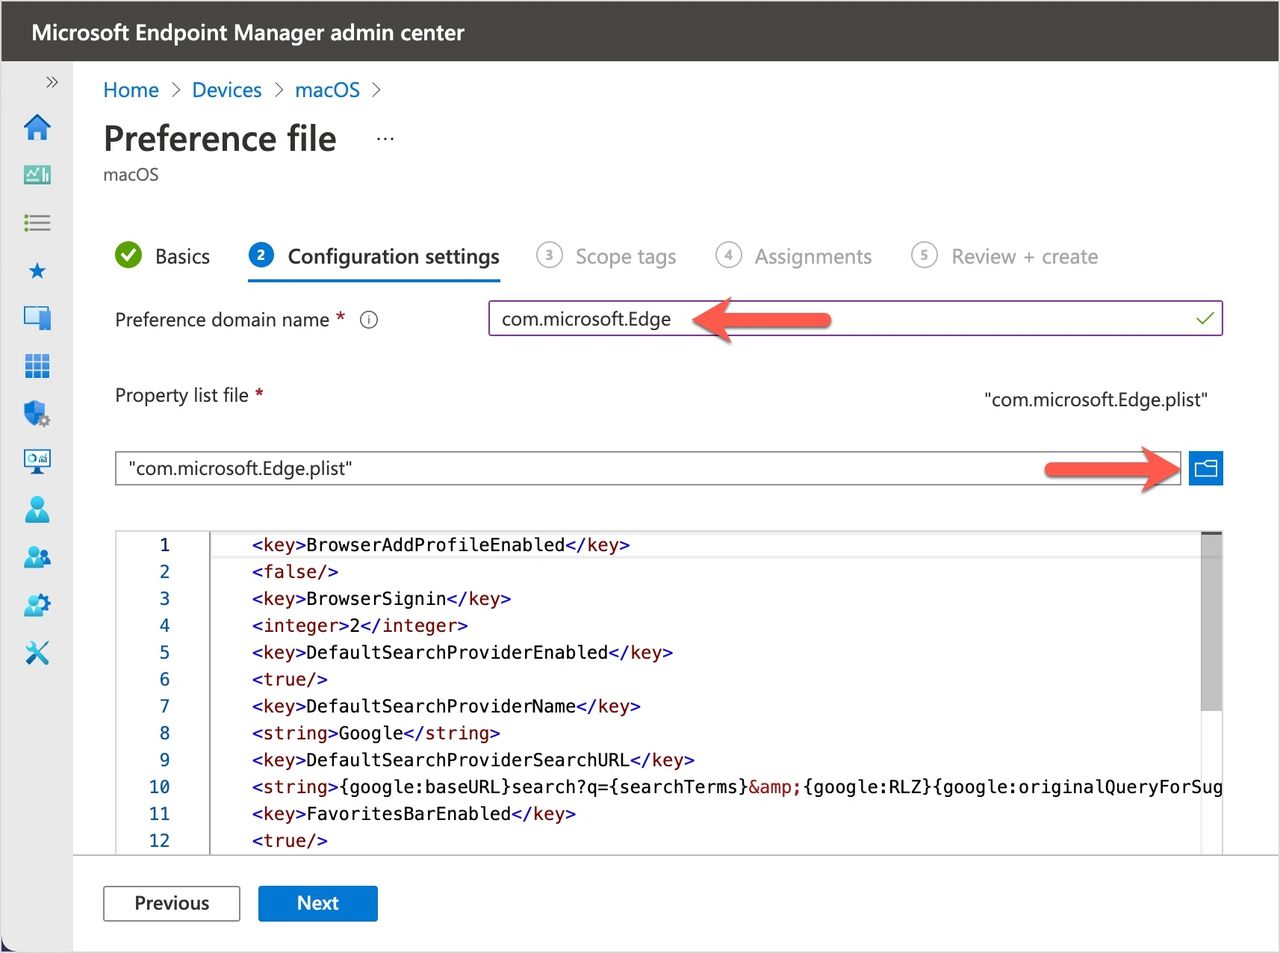1280x953 pixels.
Task: Click the macOS breadcrumb link
Action: click(327, 90)
